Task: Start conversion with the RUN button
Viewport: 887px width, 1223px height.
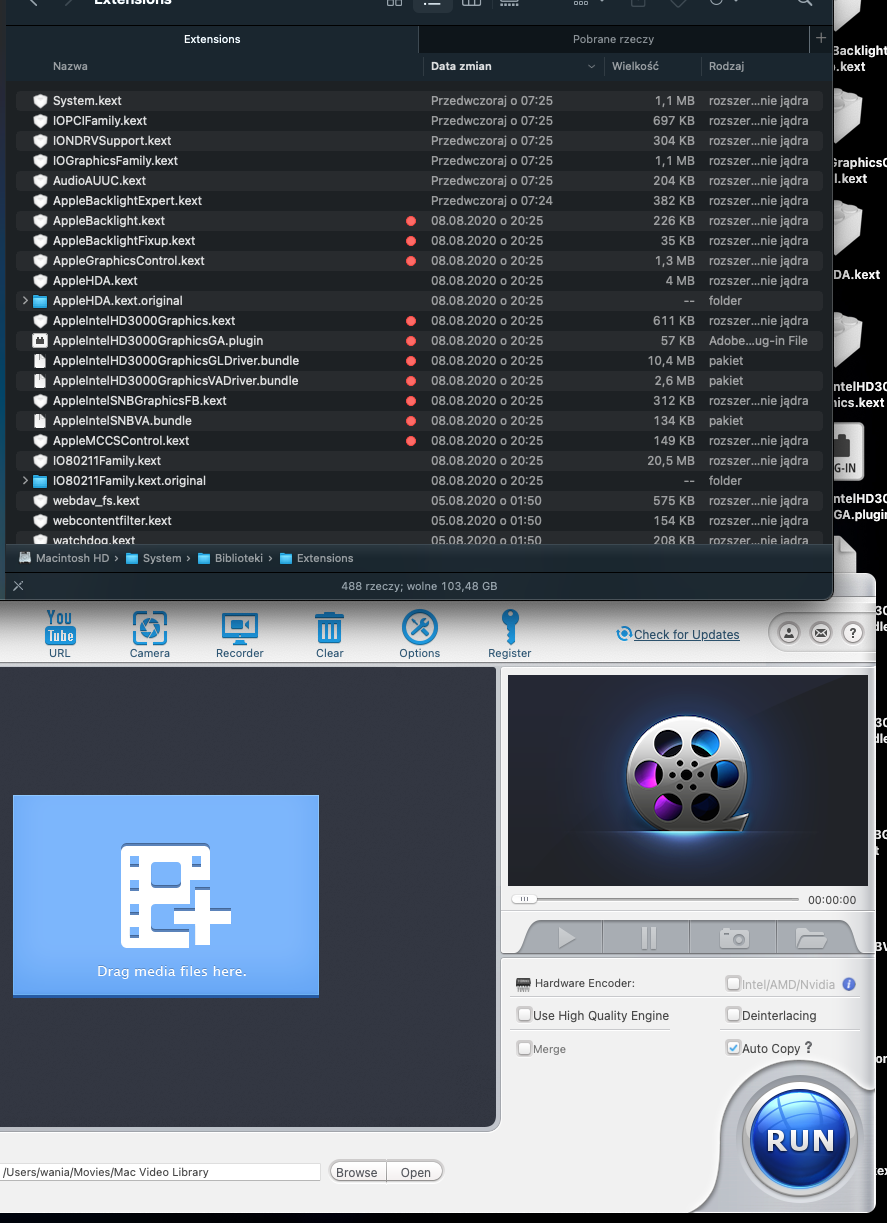Action: pyautogui.click(x=800, y=1140)
